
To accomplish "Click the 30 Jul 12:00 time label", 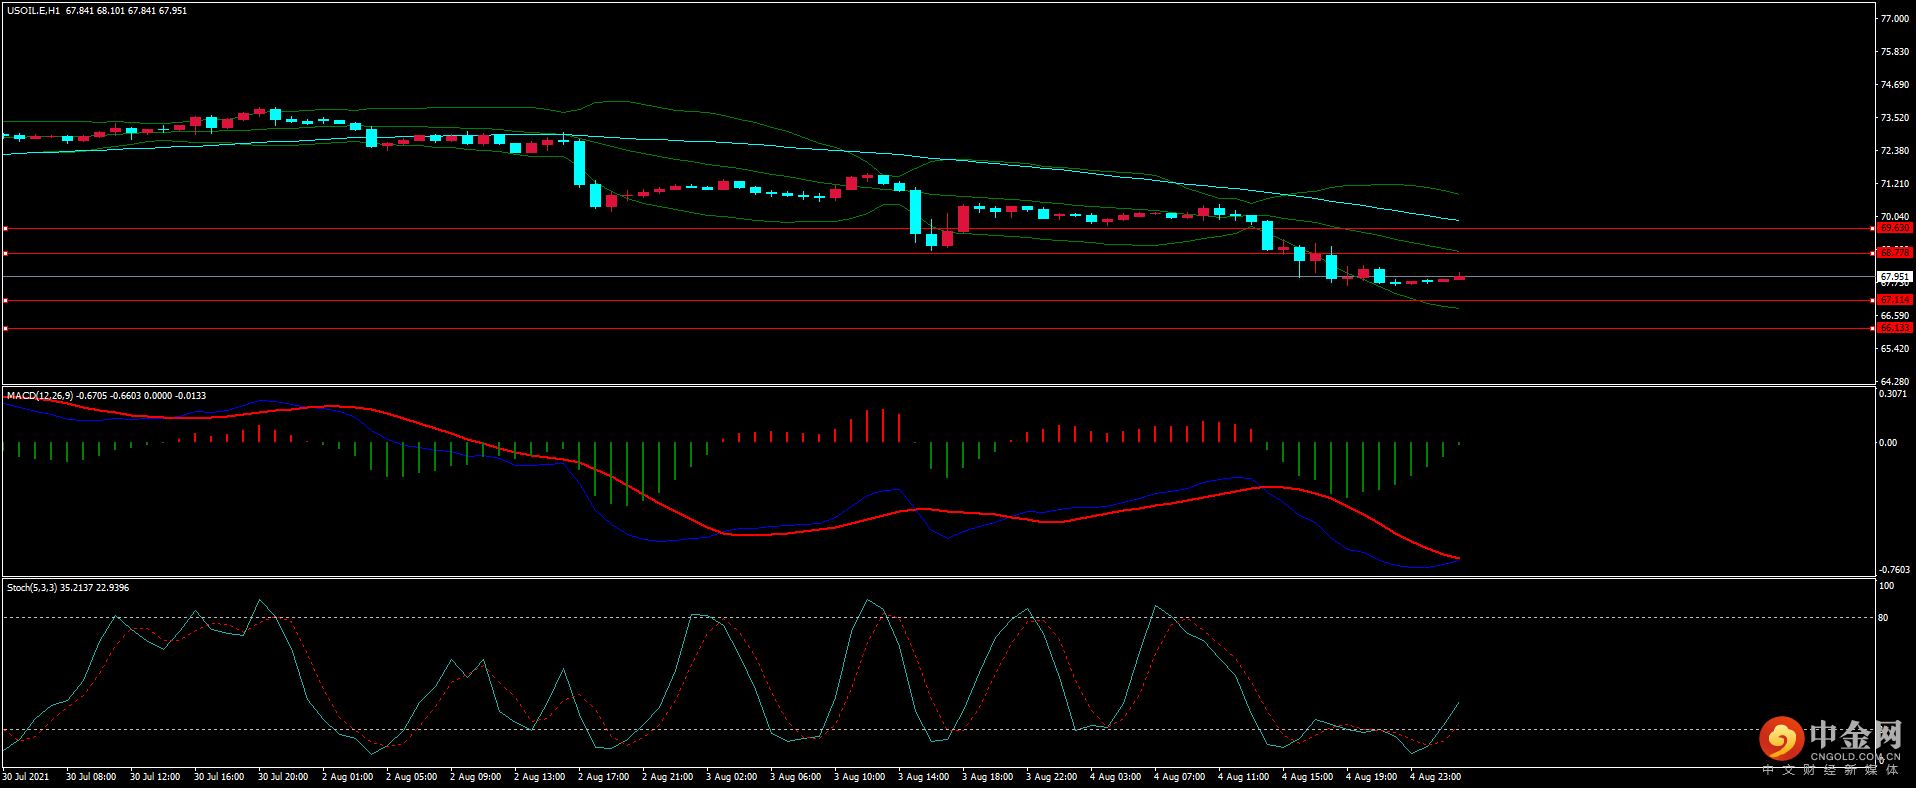I will pos(155,777).
